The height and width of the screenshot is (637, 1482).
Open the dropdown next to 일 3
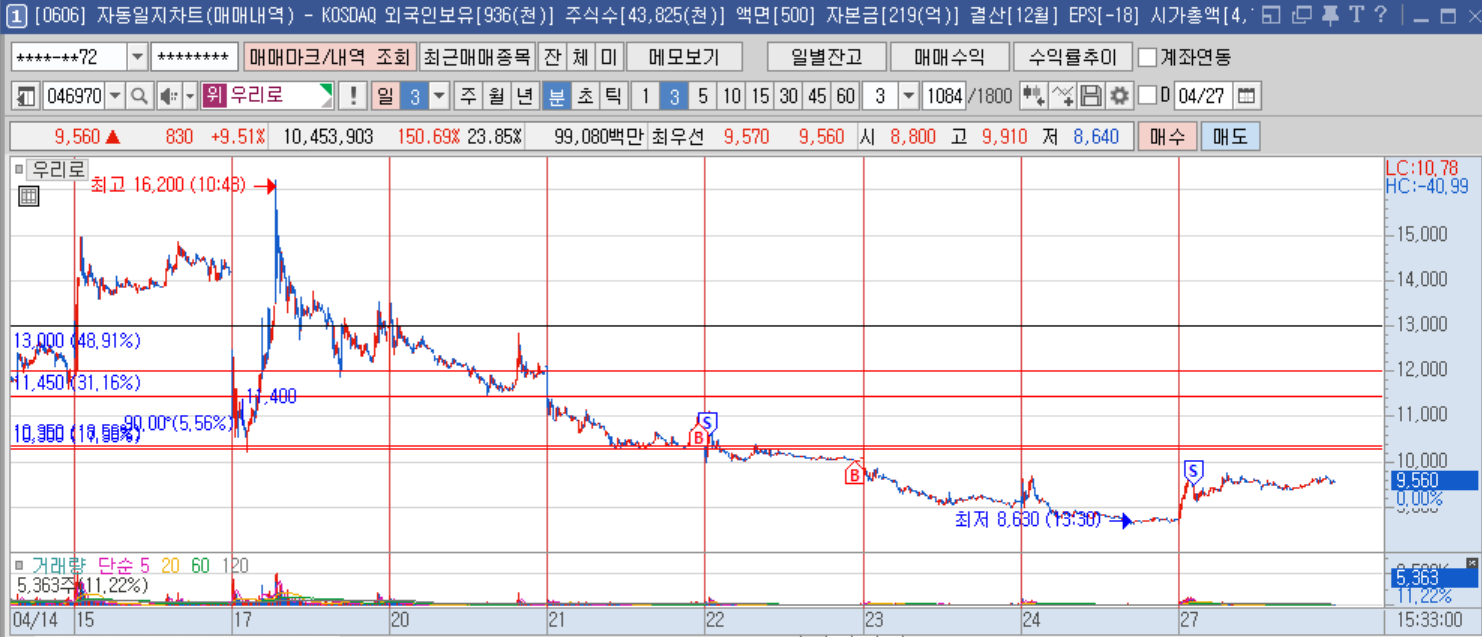(439, 96)
